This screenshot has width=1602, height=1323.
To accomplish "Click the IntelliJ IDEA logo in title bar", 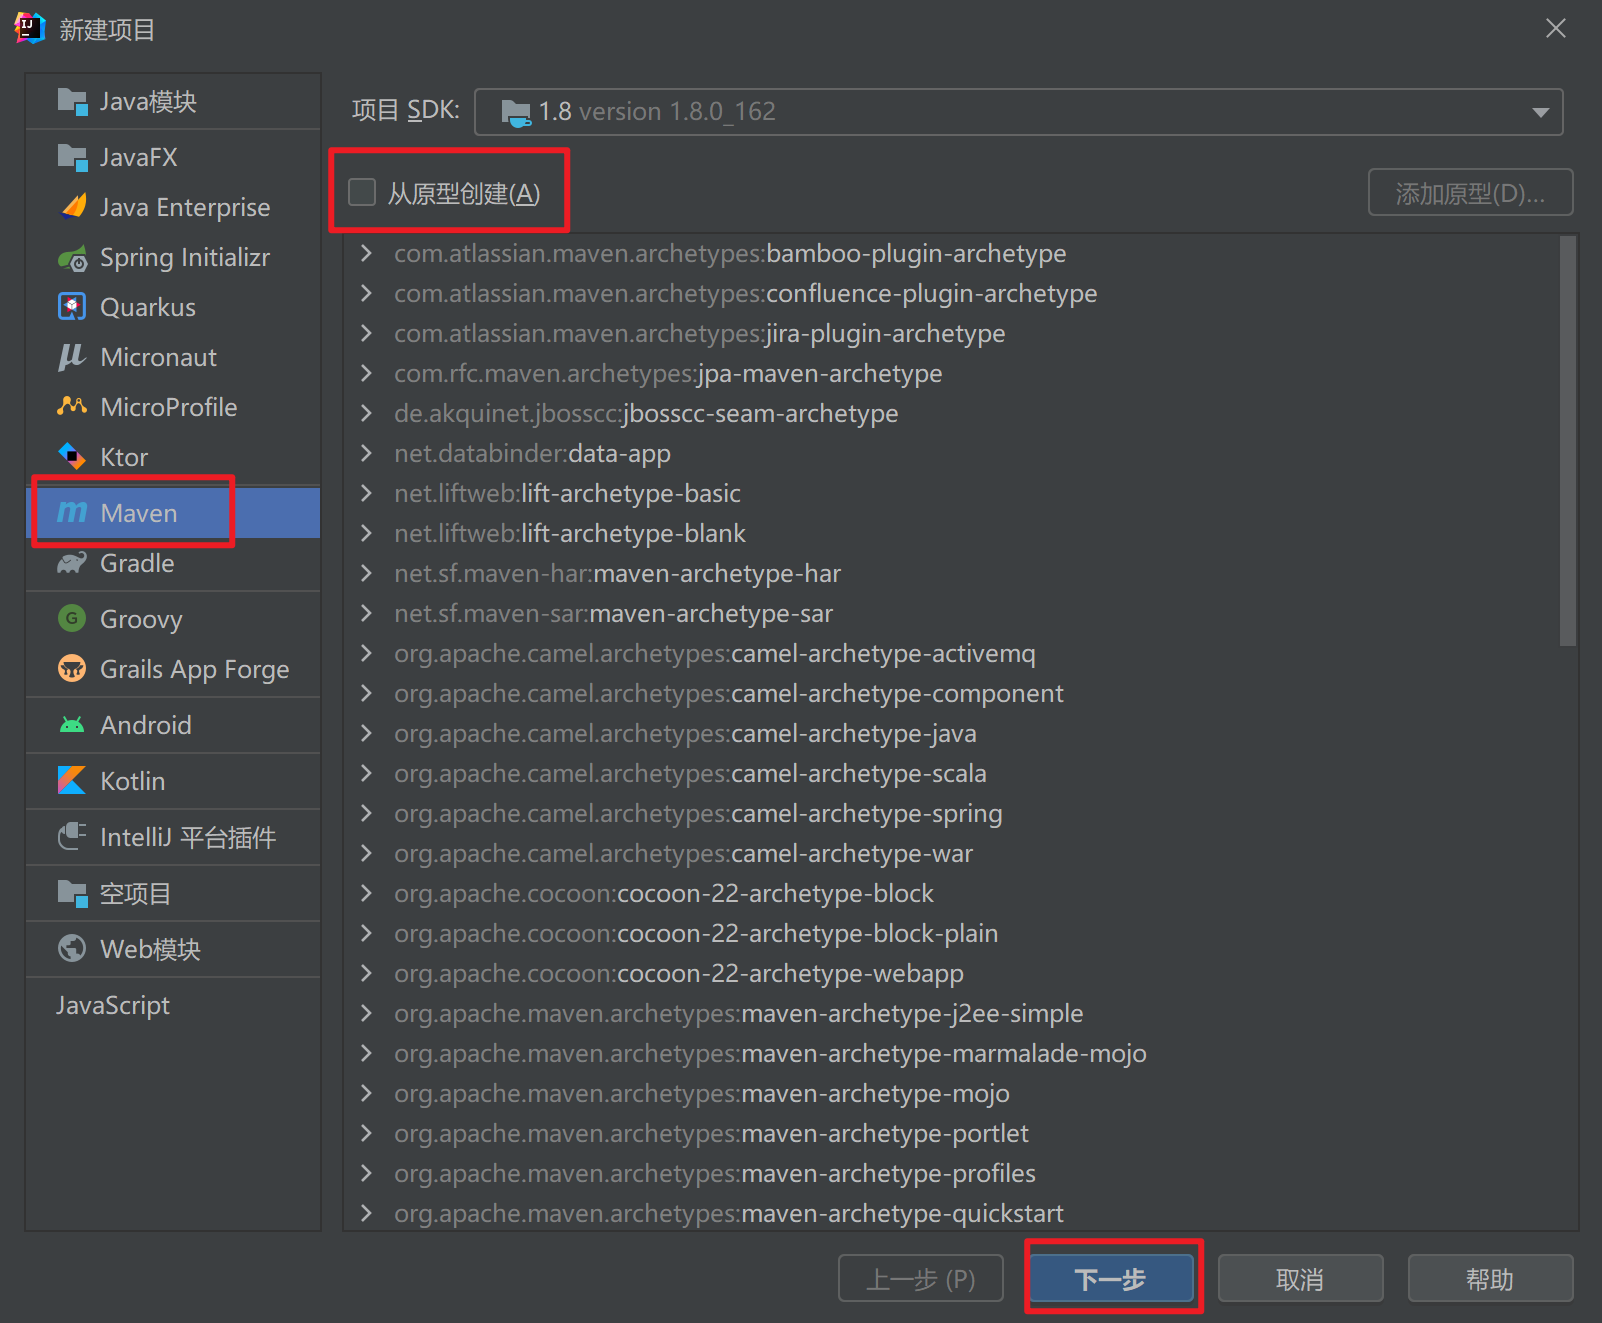I will coord(30,29).
